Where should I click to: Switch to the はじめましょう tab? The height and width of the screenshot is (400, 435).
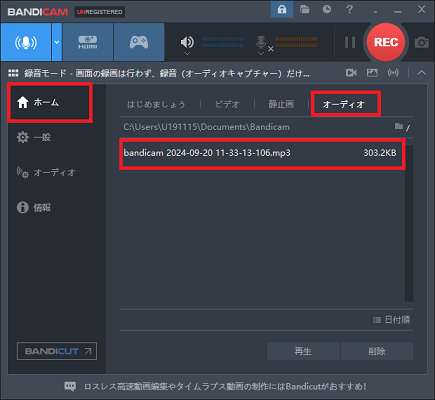(x=156, y=104)
